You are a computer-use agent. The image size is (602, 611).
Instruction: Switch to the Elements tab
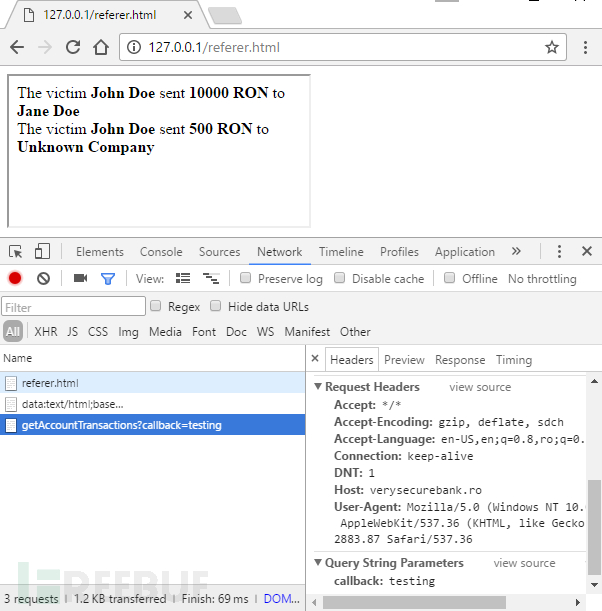100,252
